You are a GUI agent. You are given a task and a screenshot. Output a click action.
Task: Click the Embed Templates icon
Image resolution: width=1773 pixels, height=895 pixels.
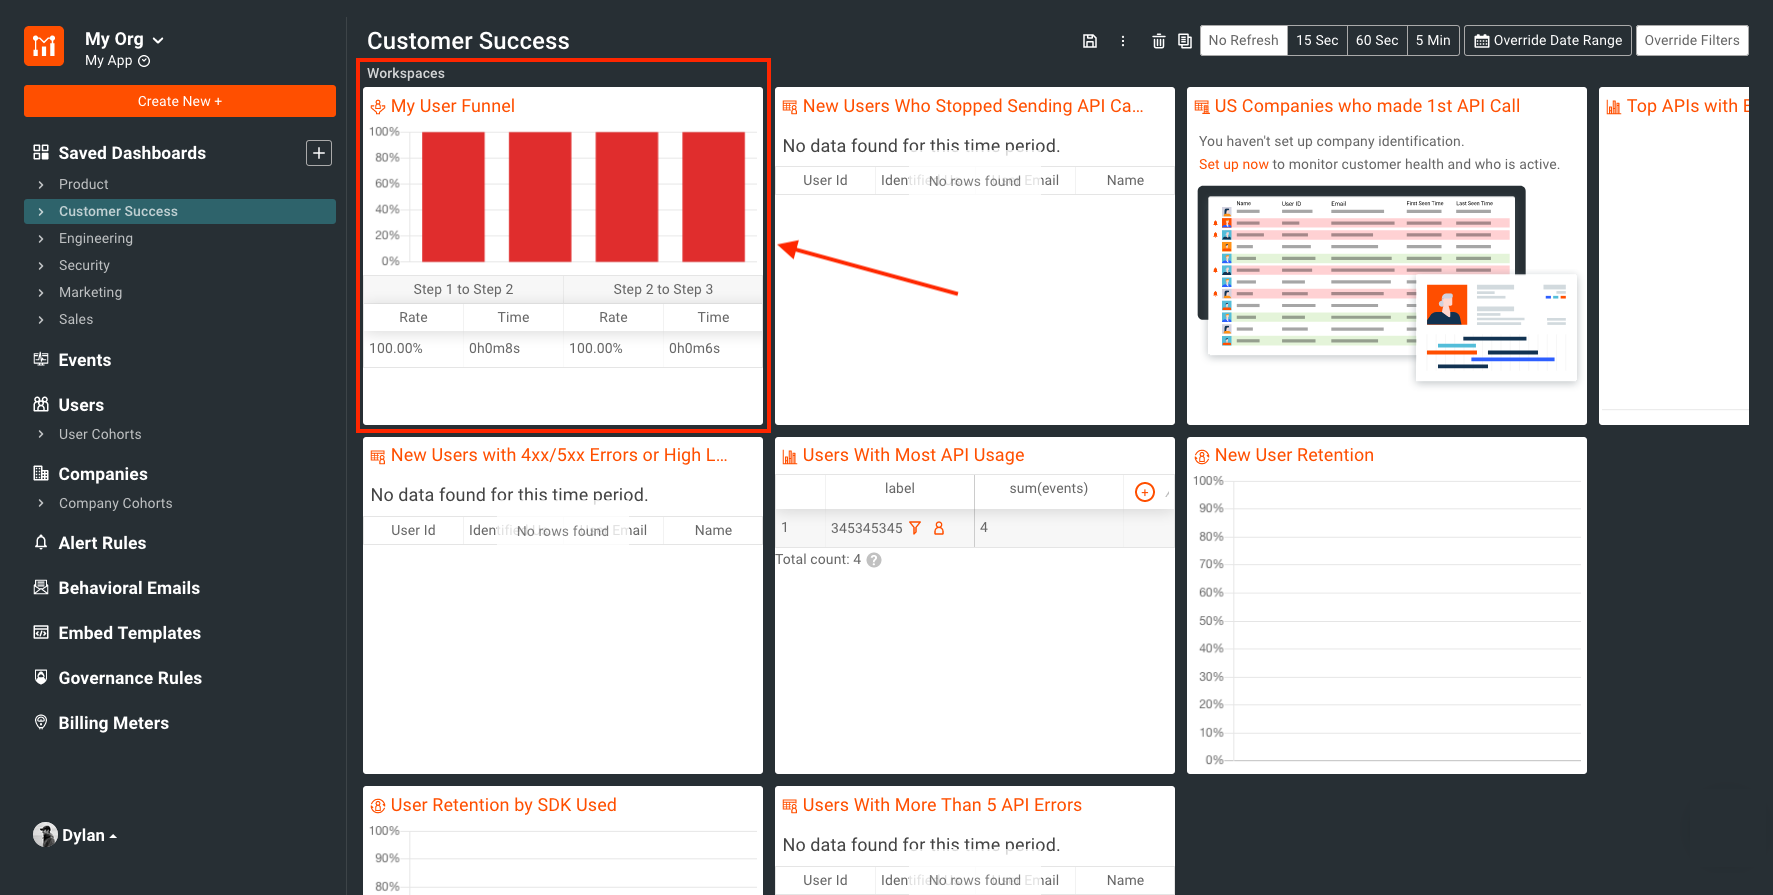click(x=41, y=632)
